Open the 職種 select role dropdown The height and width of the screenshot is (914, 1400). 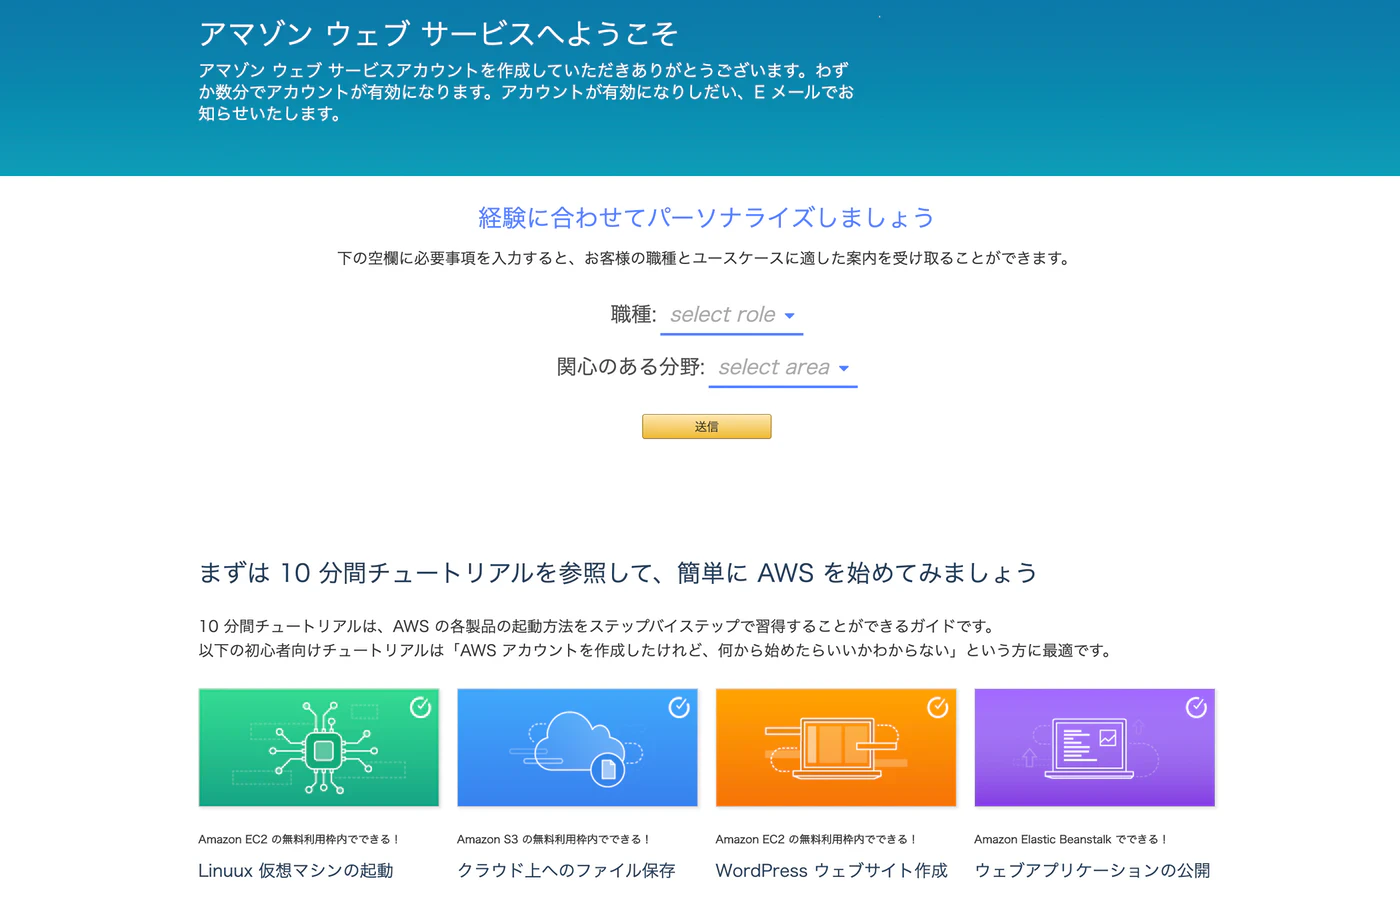[731, 315]
